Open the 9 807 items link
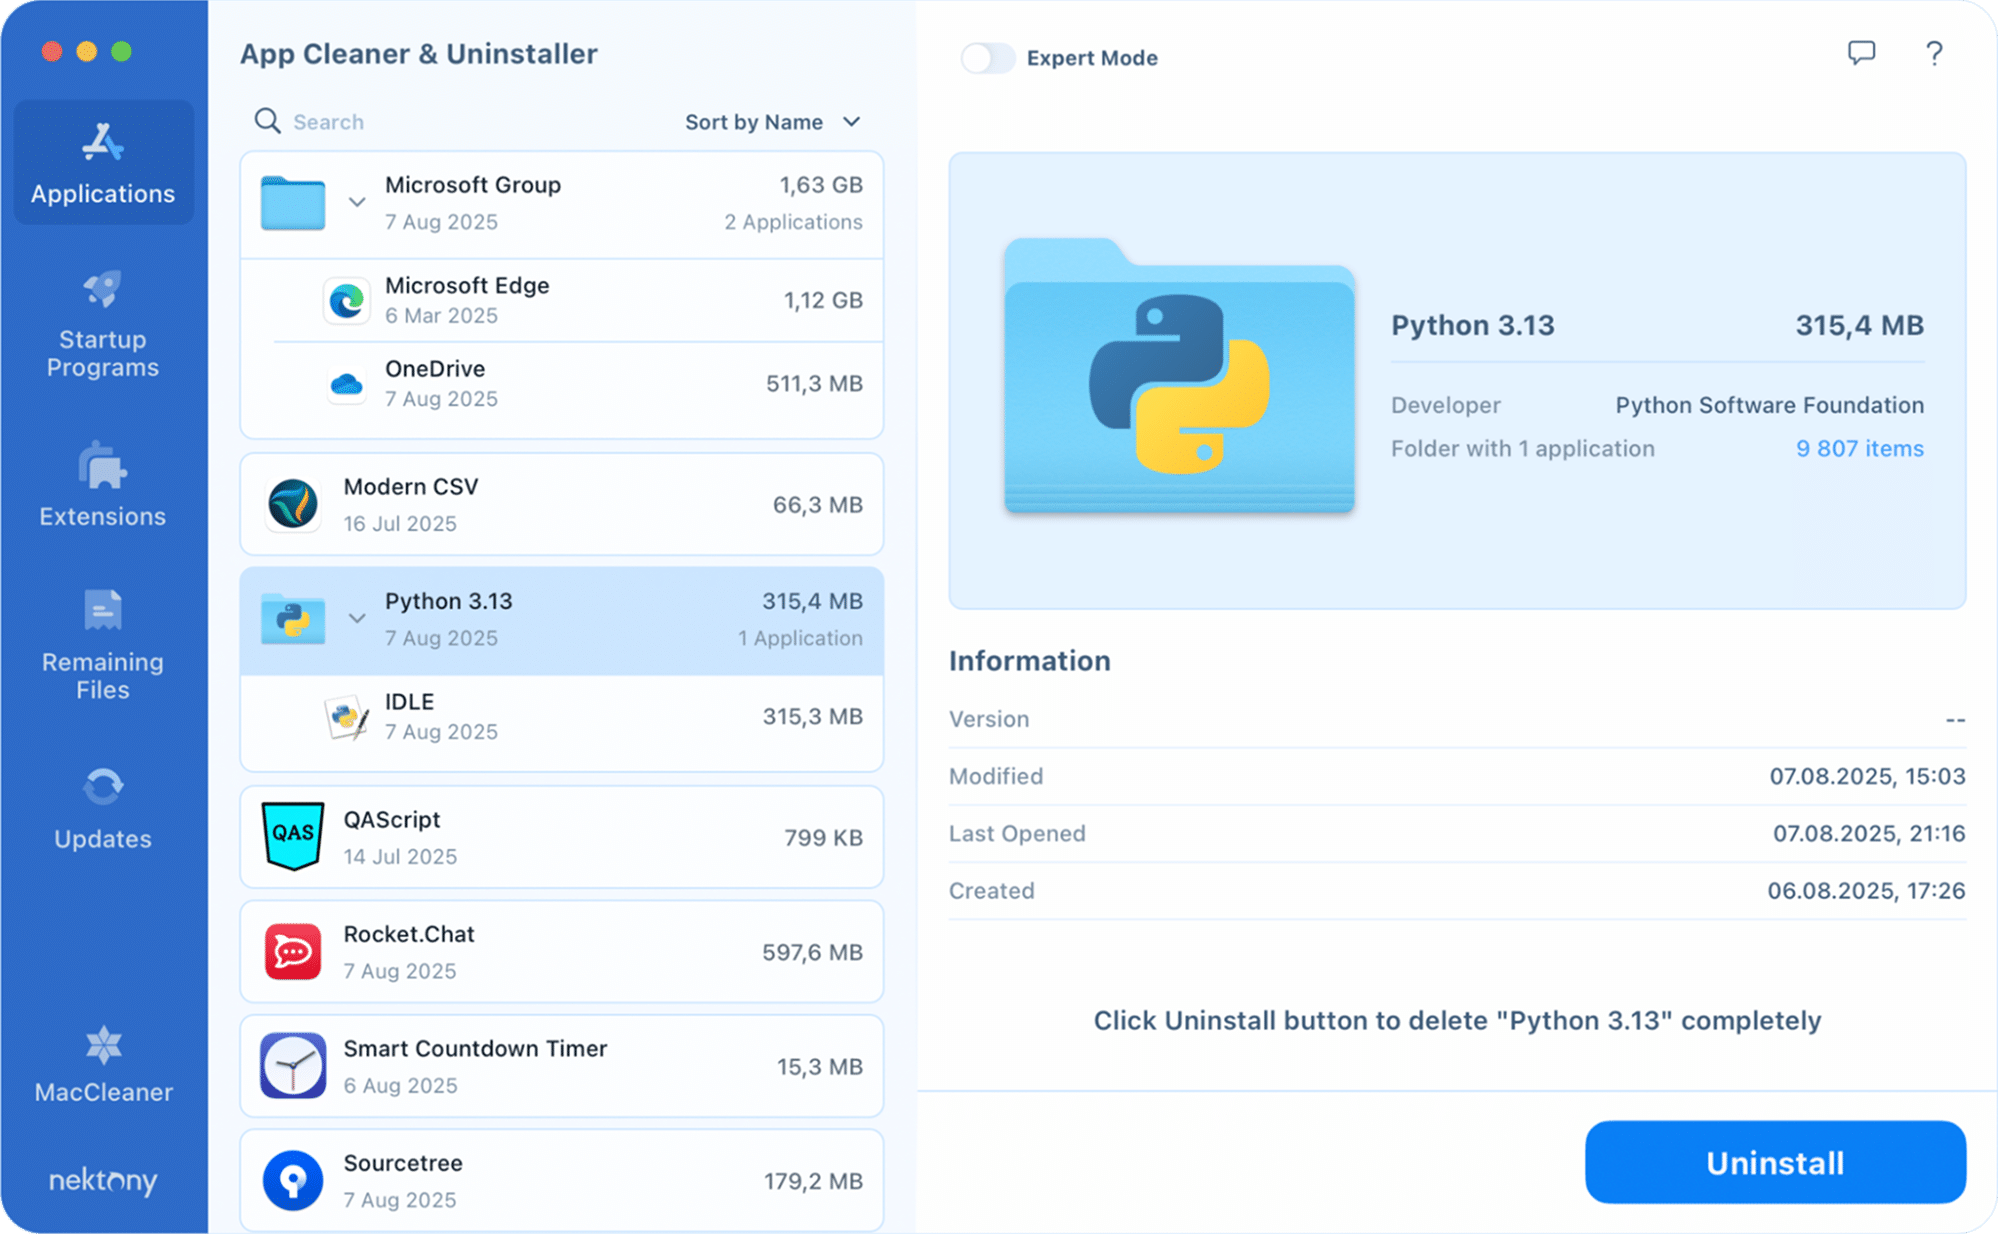Viewport: 1998px width, 1234px height. (x=1860, y=448)
